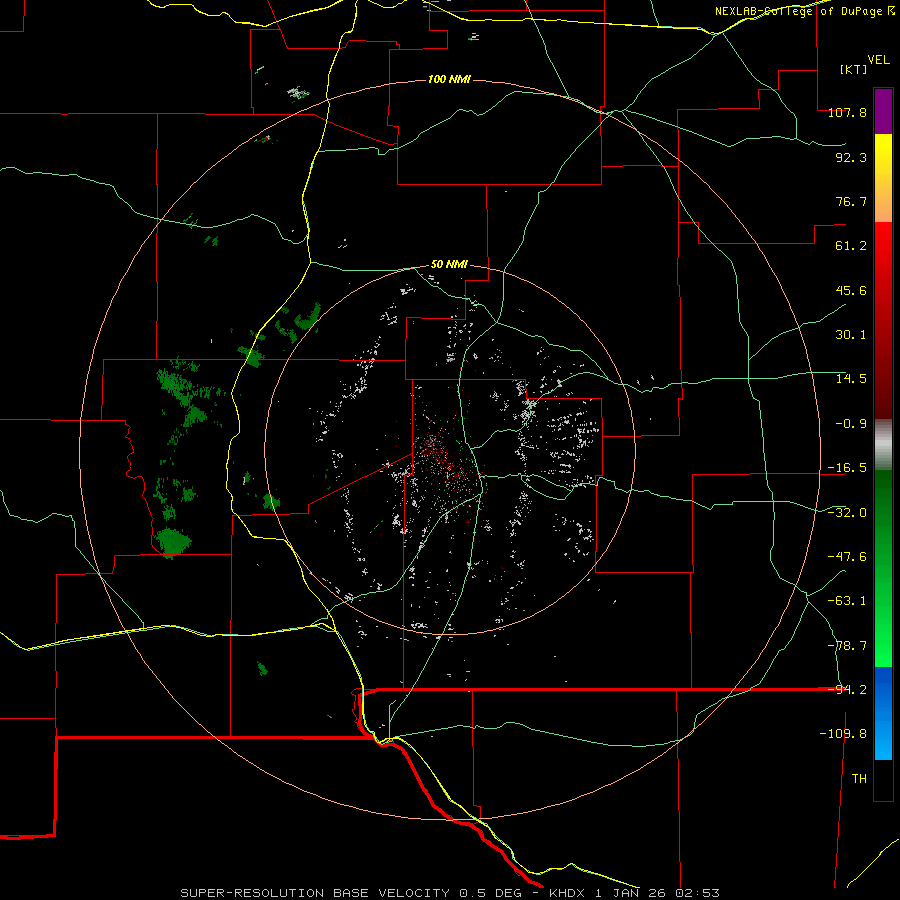Click the 61.2 legend value
Image resolution: width=900 pixels, height=900 pixels.
click(x=851, y=246)
